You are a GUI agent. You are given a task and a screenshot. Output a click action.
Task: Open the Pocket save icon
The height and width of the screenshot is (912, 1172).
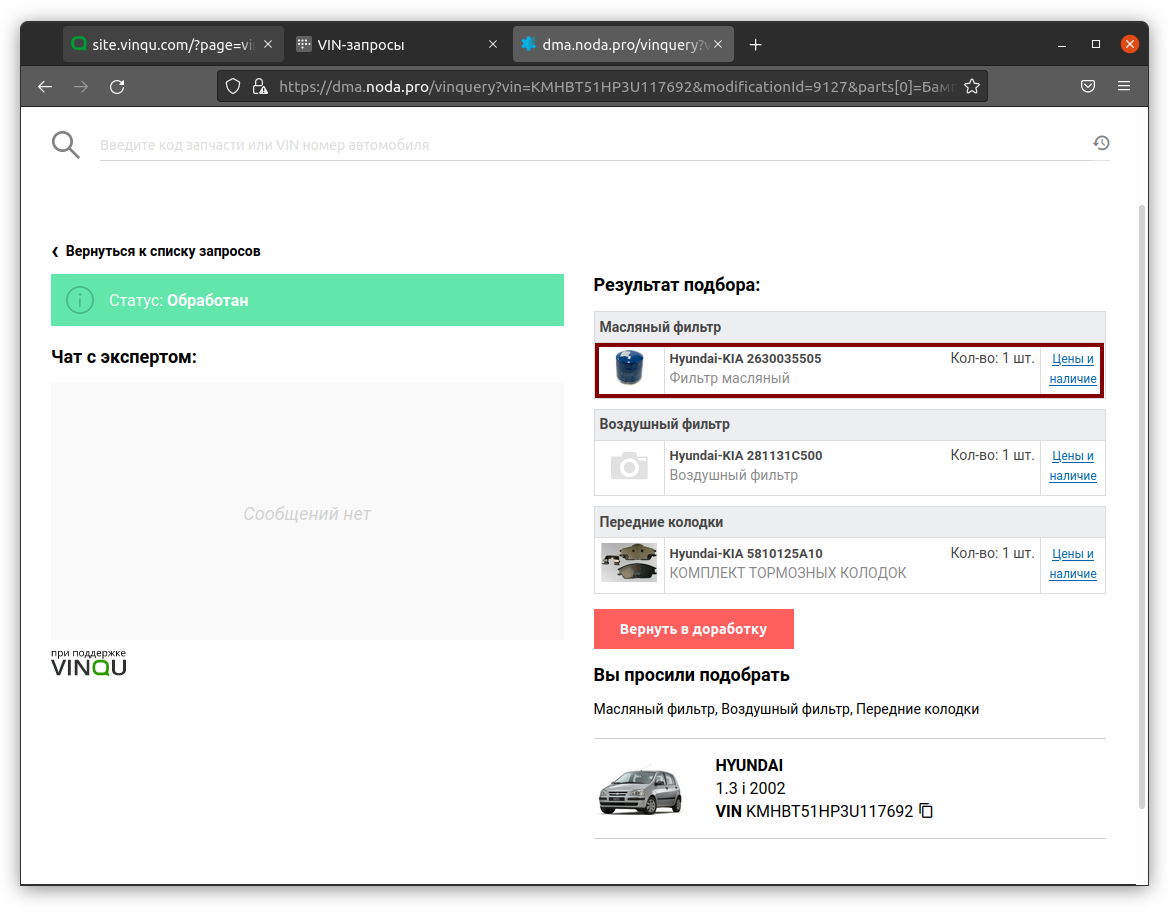pyautogui.click(x=1088, y=86)
